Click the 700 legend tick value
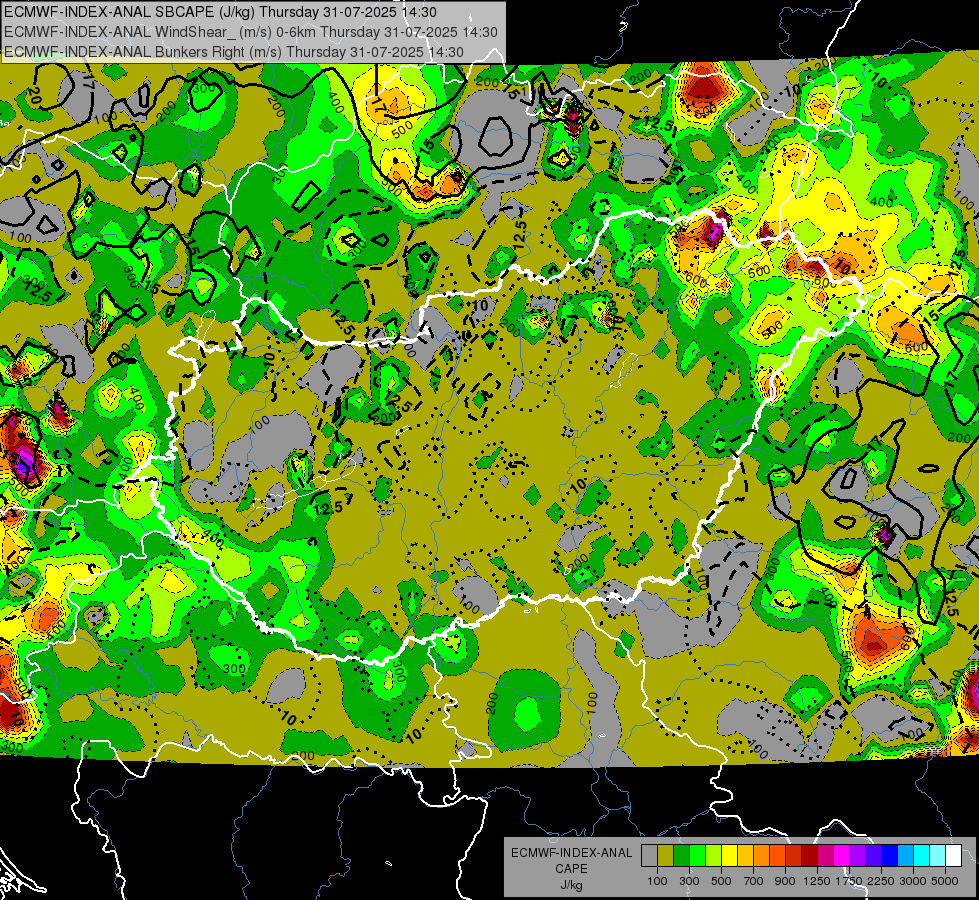The height and width of the screenshot is (900, 979). pos(754,881)
